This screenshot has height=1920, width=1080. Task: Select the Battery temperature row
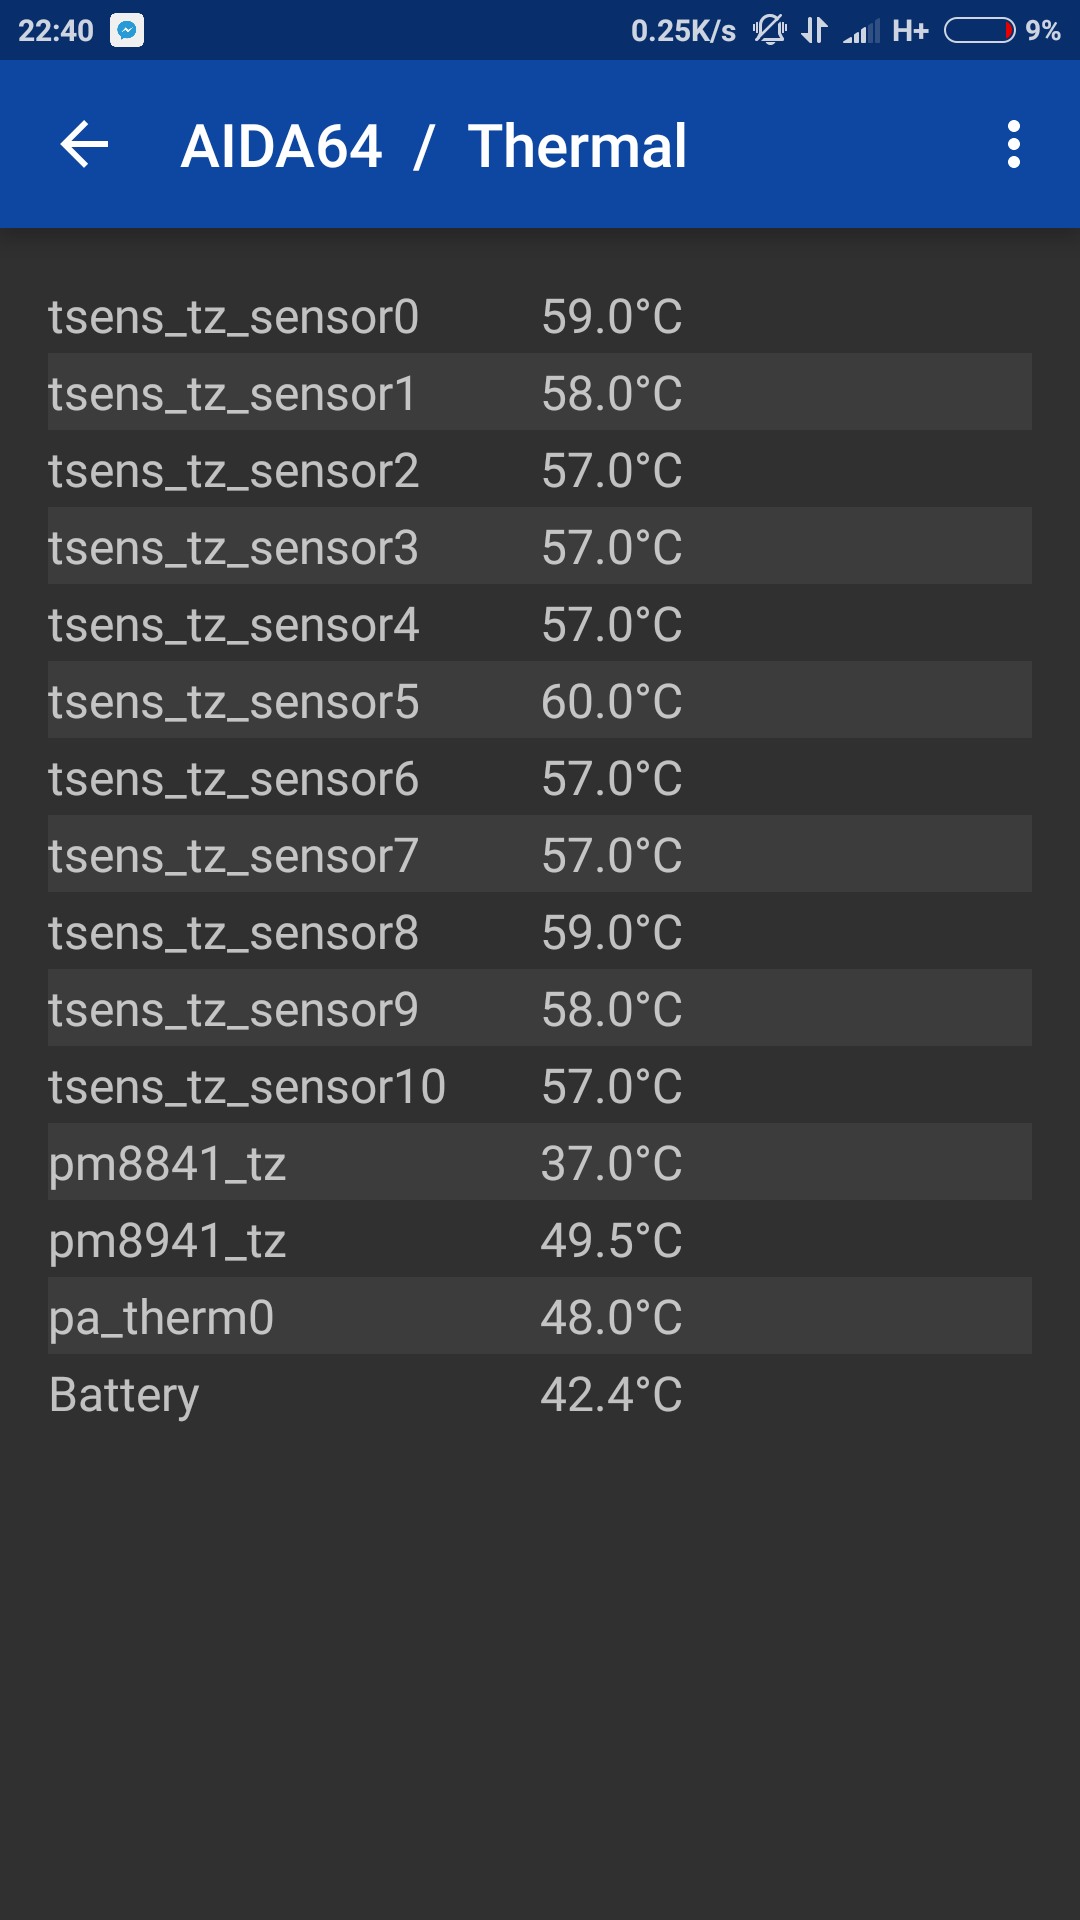click(540, 1394)
